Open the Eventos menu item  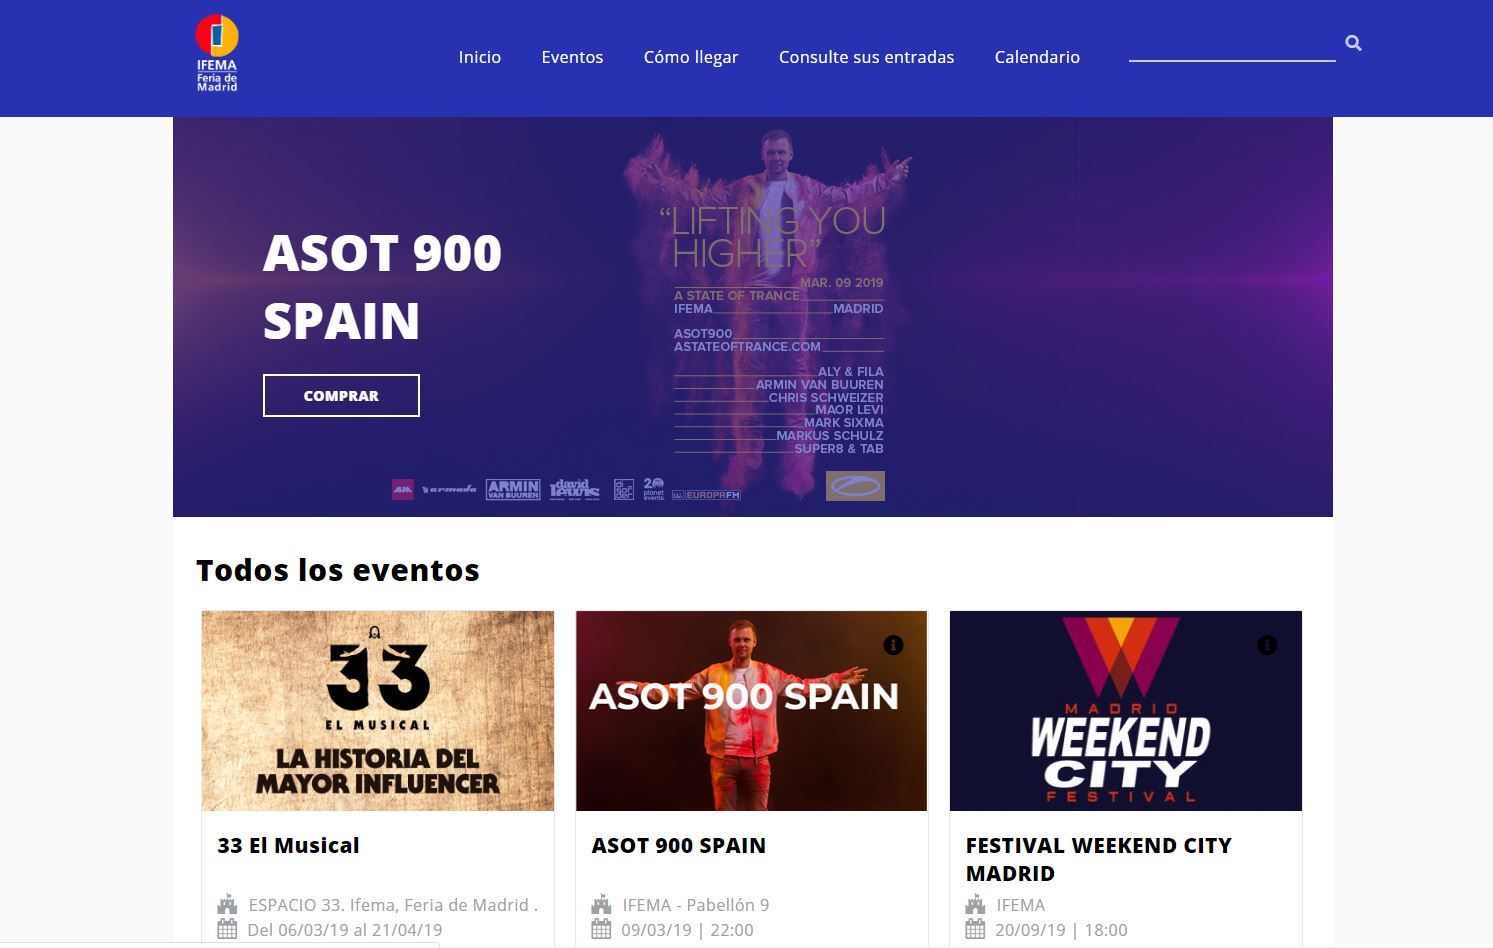click(x=572, y=57)
